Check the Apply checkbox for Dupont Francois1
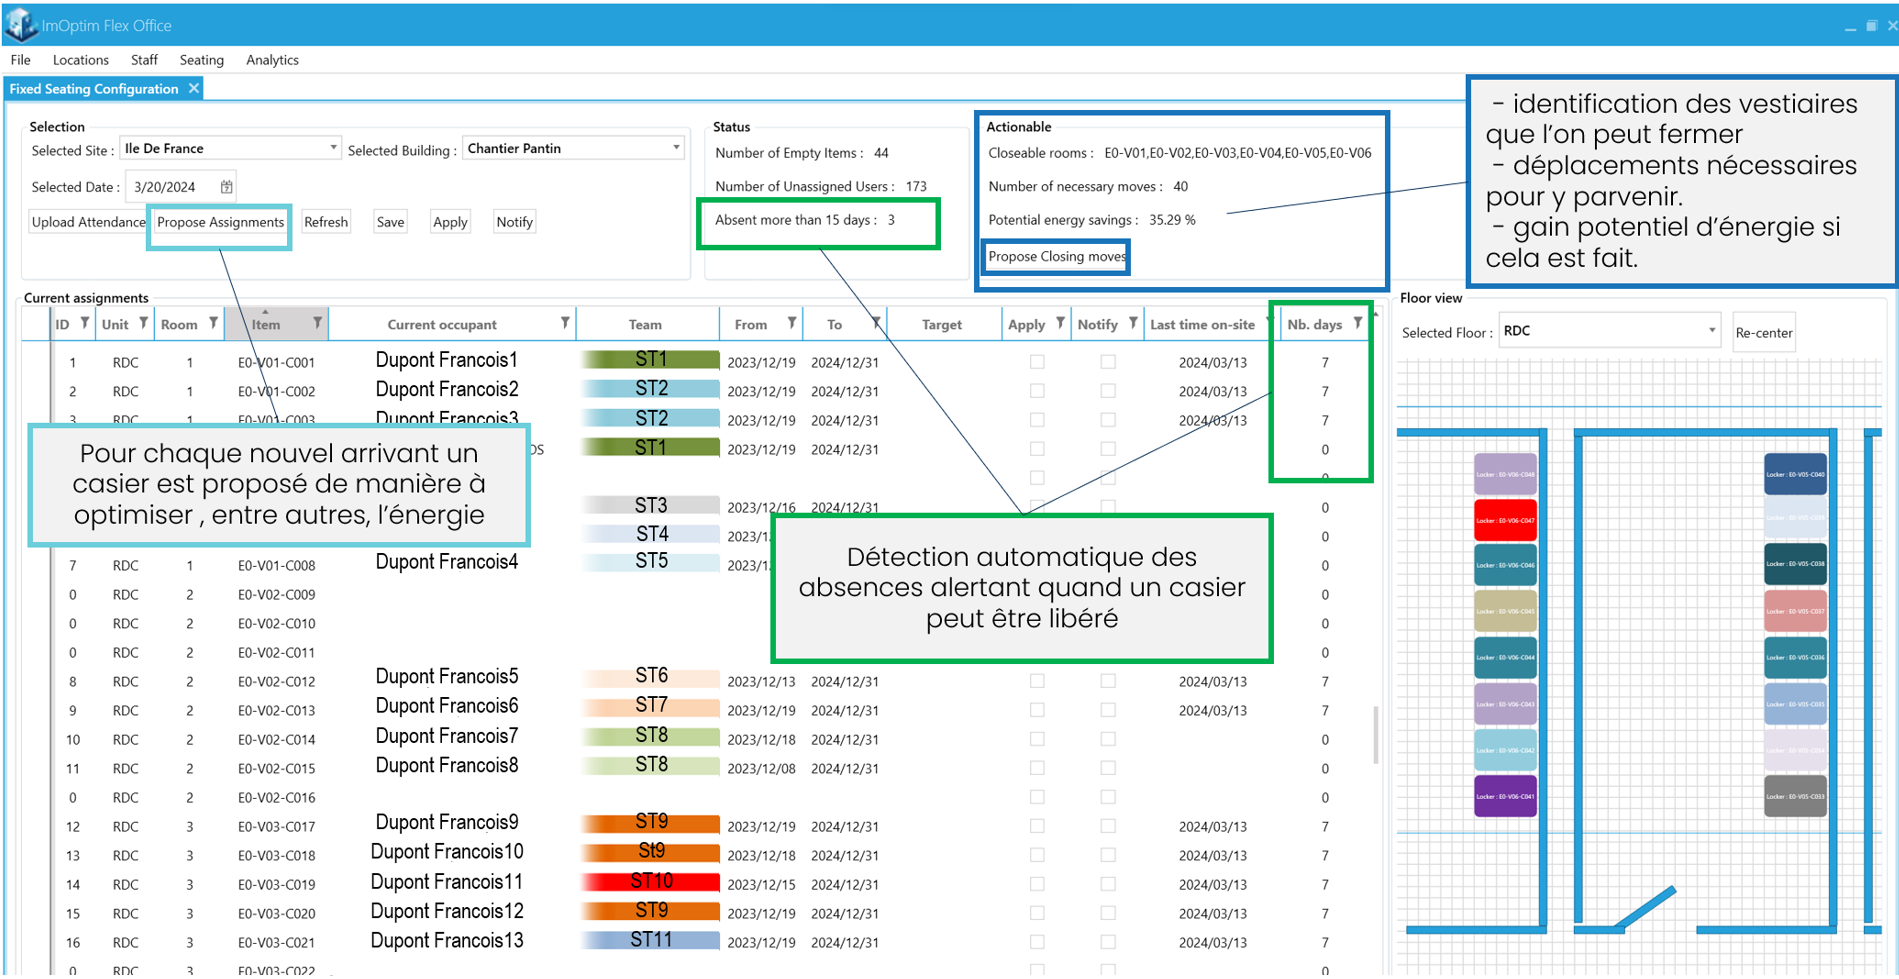 (1036, 362)
